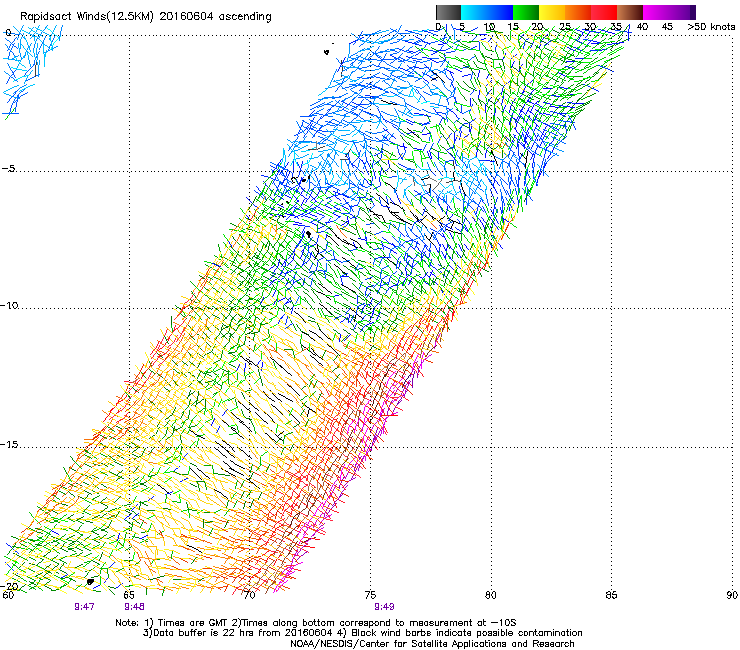Pick the yellow 20-25 knots legend swatch

click(x=552, y=12)
